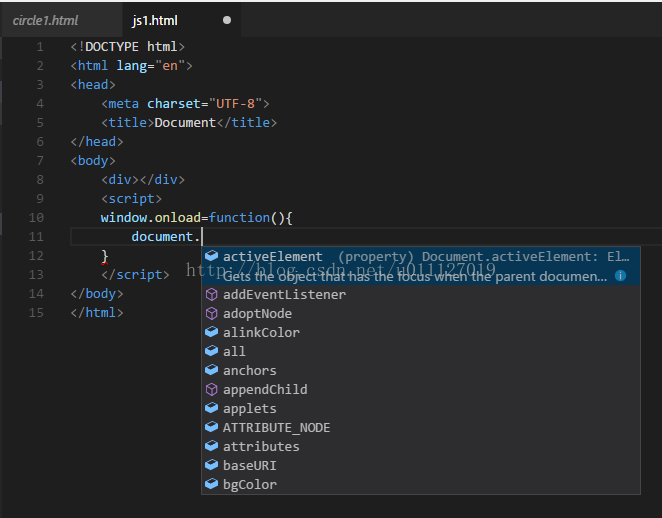
Task: Click the property icon beside activeElement
Action: coord(211,257)
